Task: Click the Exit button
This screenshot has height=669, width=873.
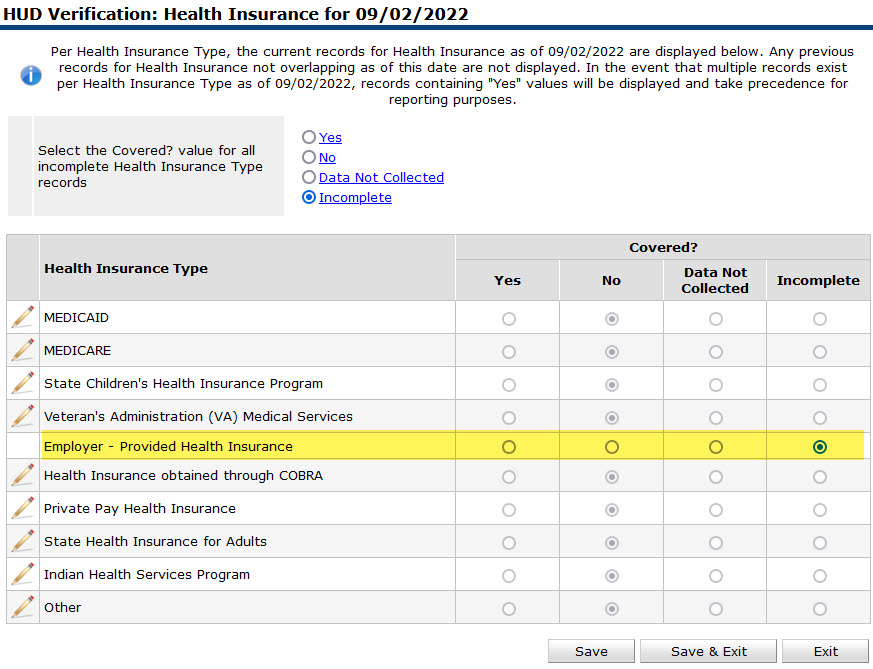Action: point(825,650)
